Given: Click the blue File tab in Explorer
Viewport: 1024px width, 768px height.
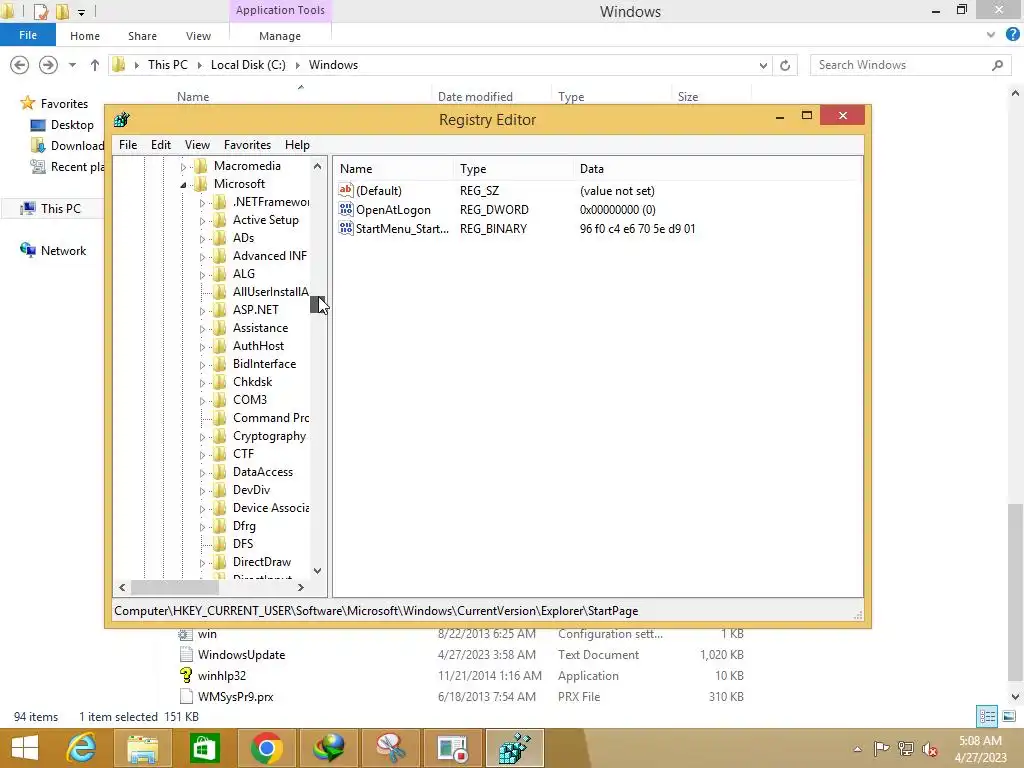Looking at the screenshot, I should click(28, 35).
